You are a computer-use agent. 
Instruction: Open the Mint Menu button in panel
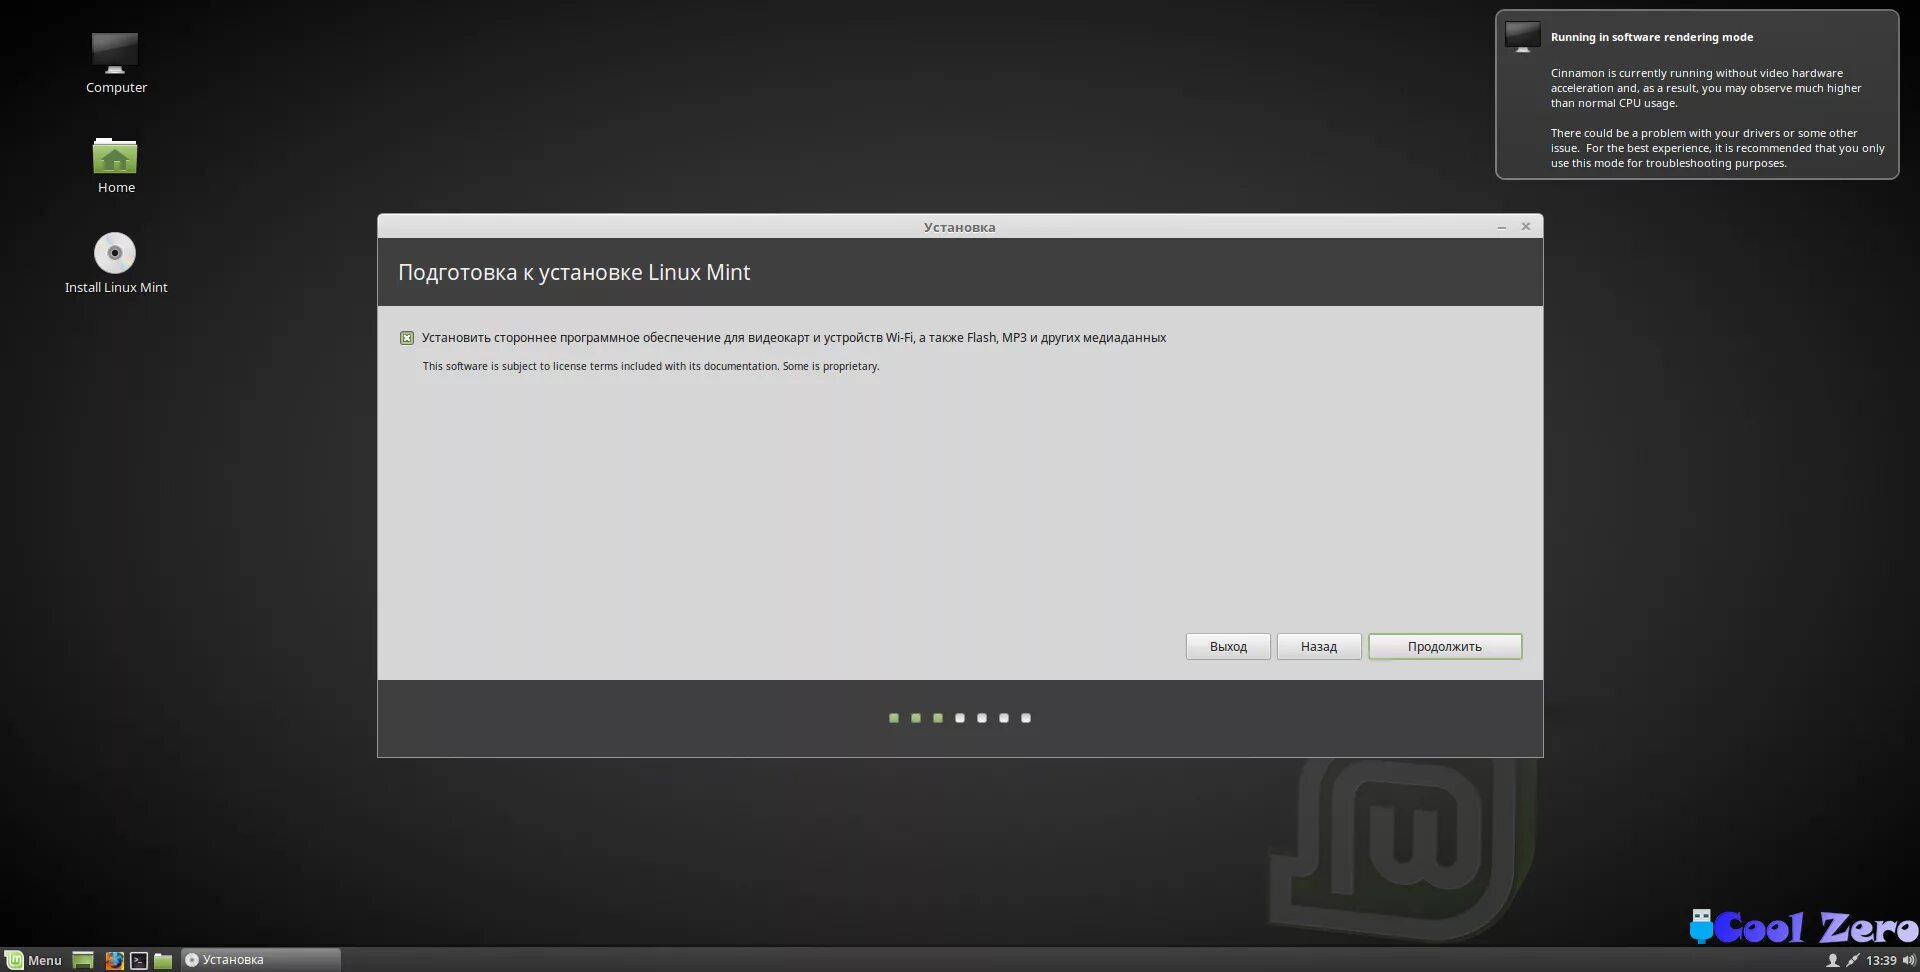coord(34,960)
